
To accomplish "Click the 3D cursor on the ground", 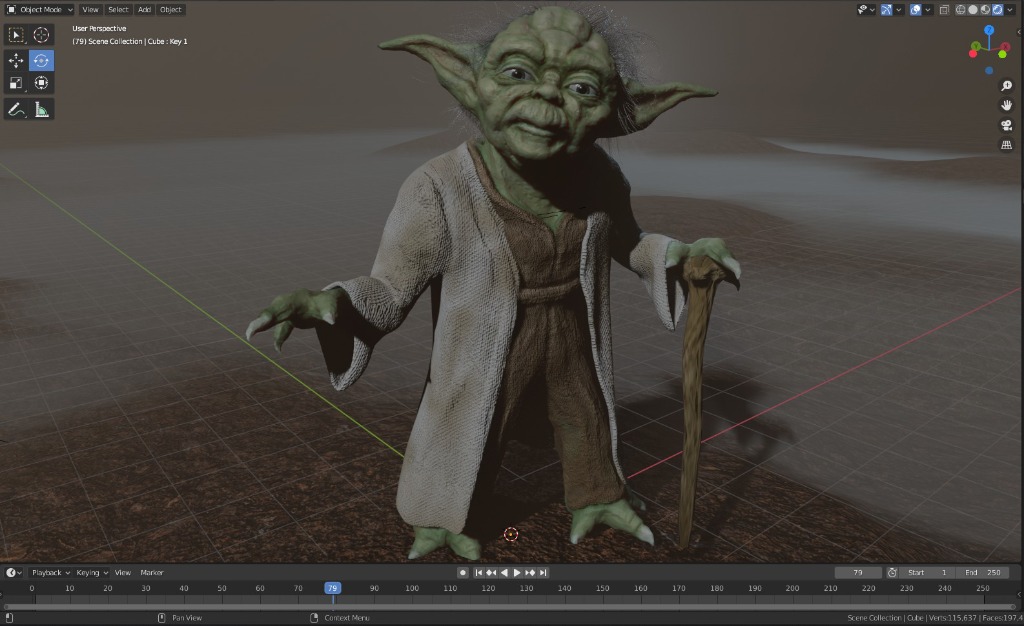I will point(511,535).
